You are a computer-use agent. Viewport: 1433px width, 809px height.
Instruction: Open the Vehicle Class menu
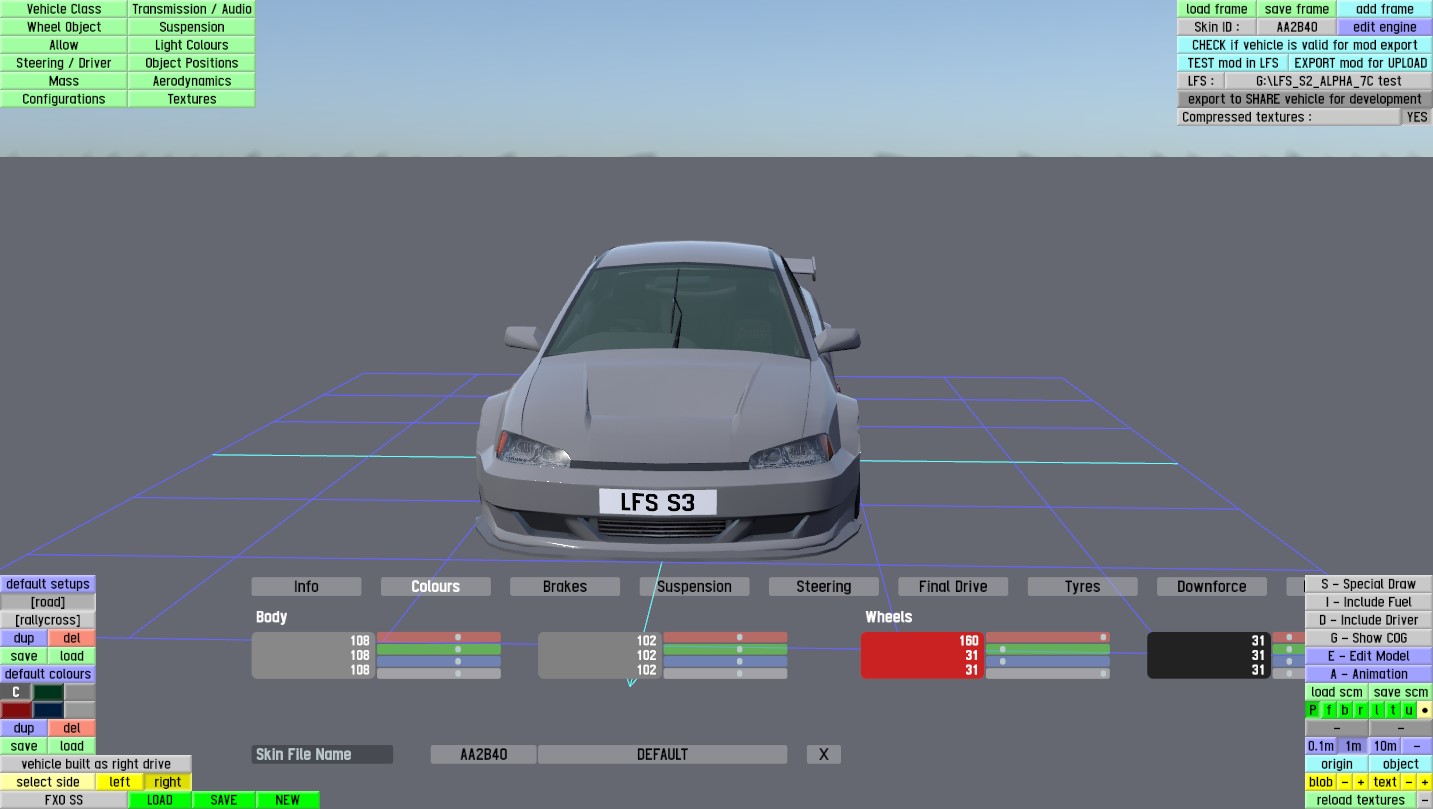click(x=64, y=9)
